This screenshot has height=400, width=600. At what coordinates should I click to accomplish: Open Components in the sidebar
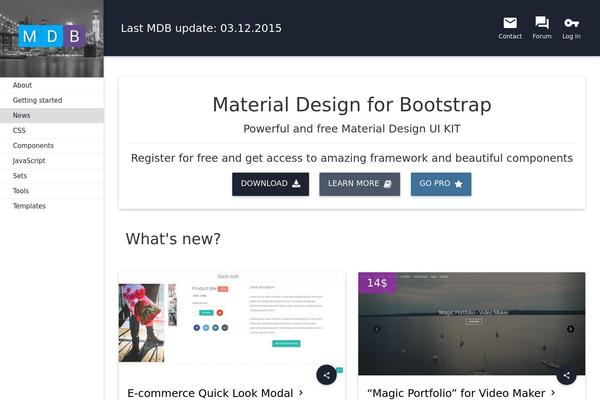(52, 145)
